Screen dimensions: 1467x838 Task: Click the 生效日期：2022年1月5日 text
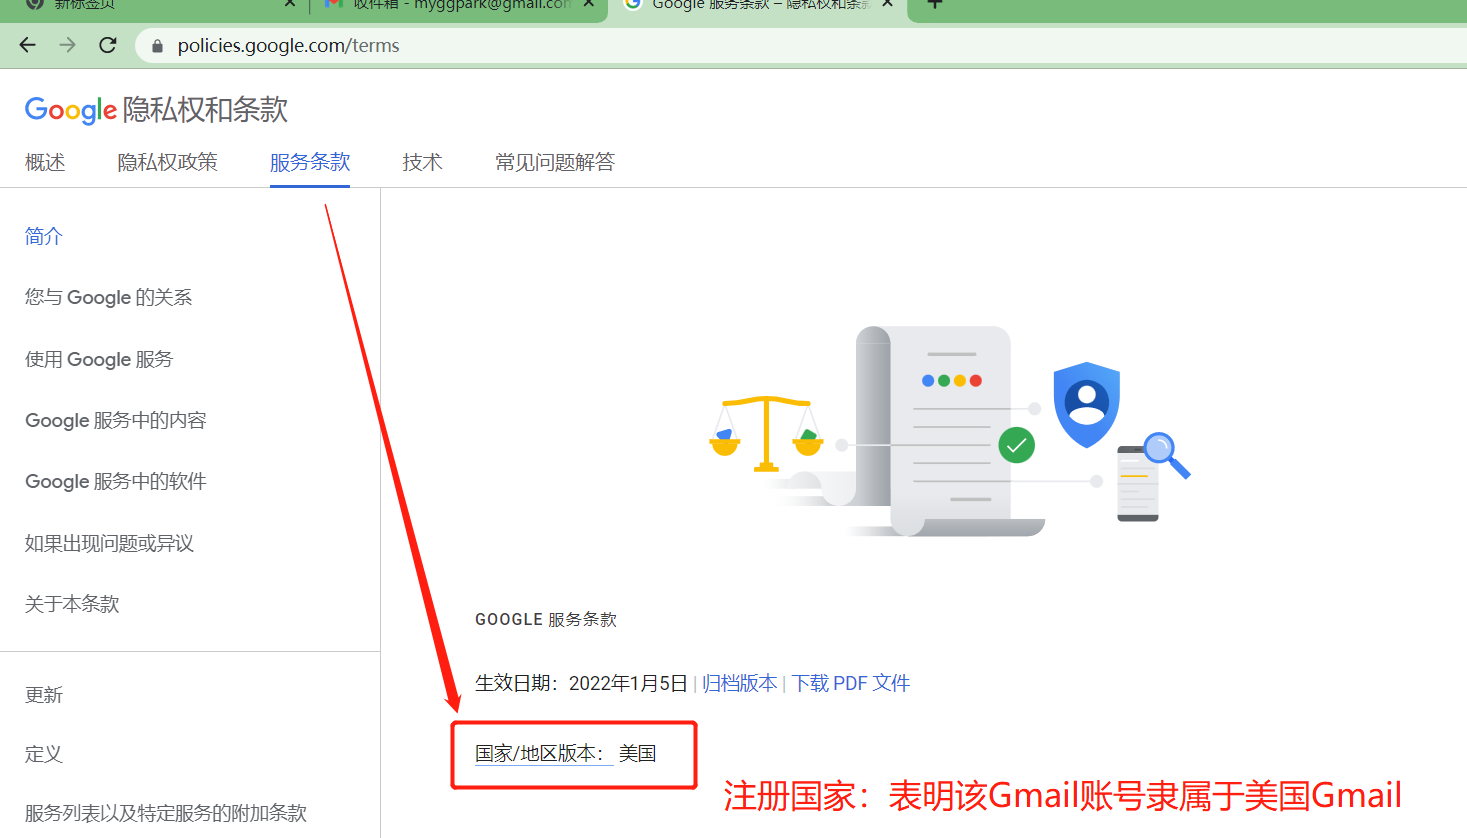(x=581, y=683)
